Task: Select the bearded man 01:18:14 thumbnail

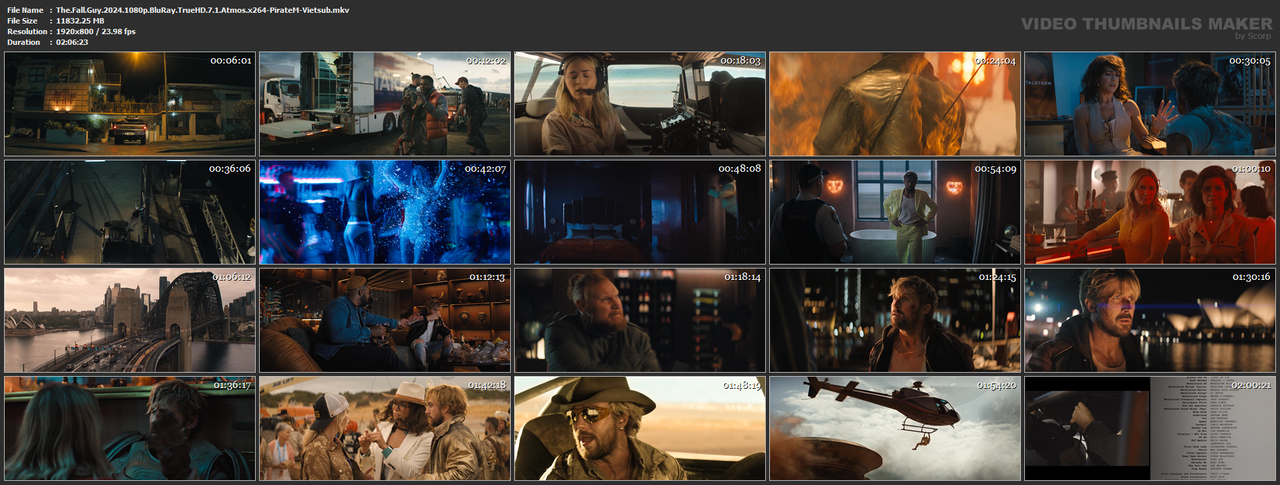Action: tap(640, 320)
